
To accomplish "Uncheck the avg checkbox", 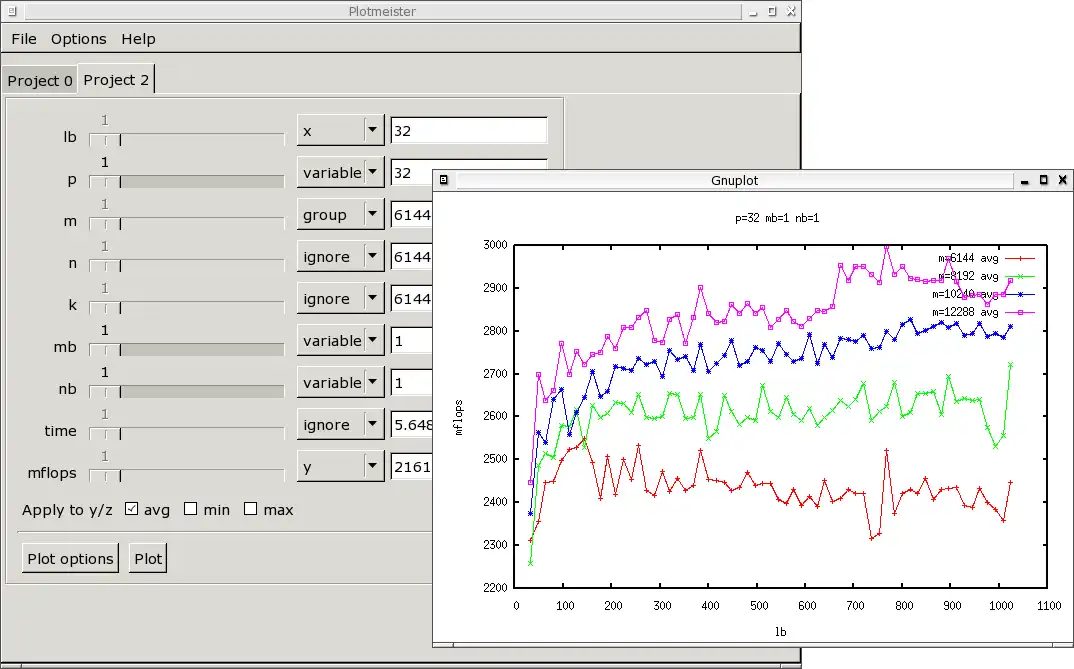I will click(131, 510).
